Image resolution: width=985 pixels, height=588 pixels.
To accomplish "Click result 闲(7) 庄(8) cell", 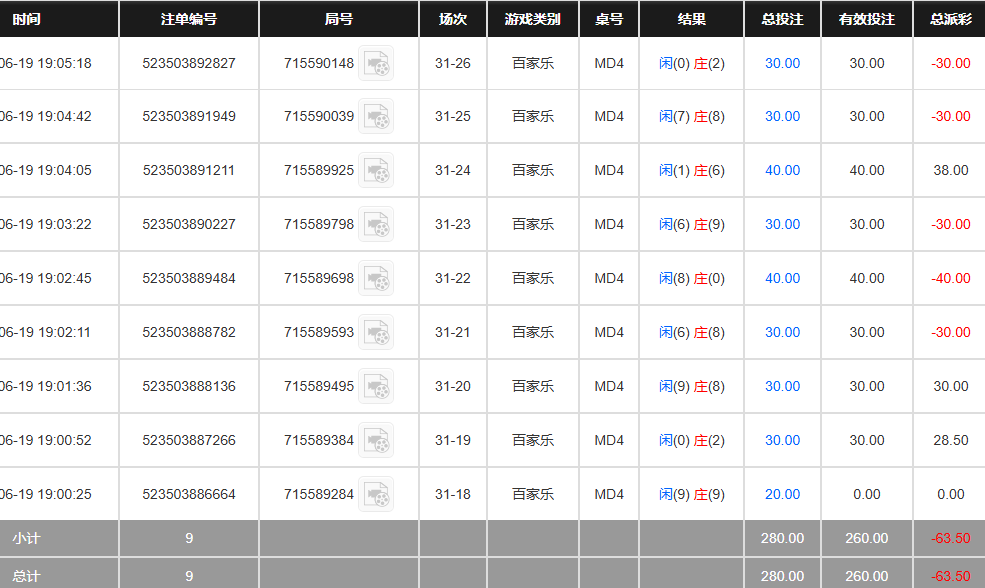I will 692,116.
